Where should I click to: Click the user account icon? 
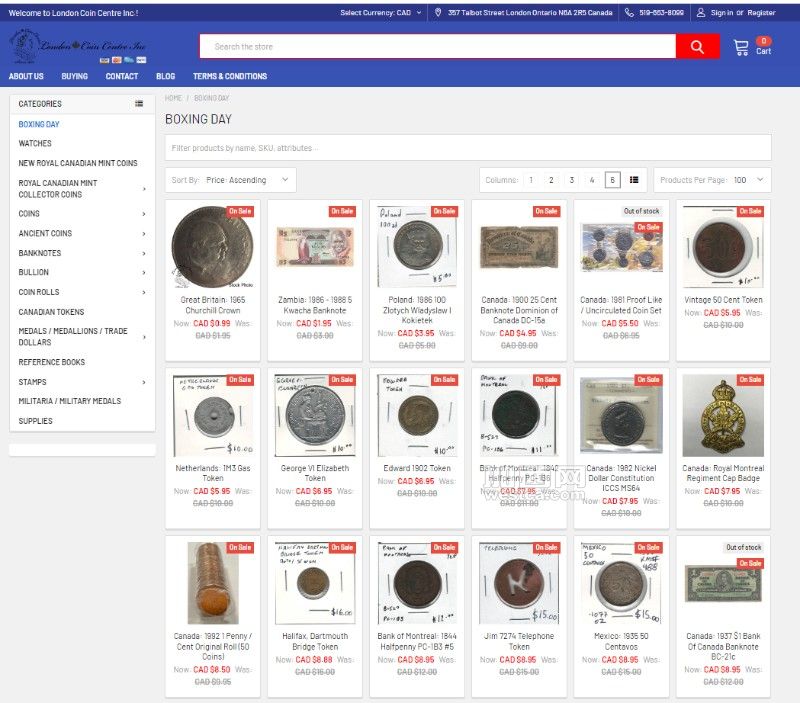(x=701, y=12)
